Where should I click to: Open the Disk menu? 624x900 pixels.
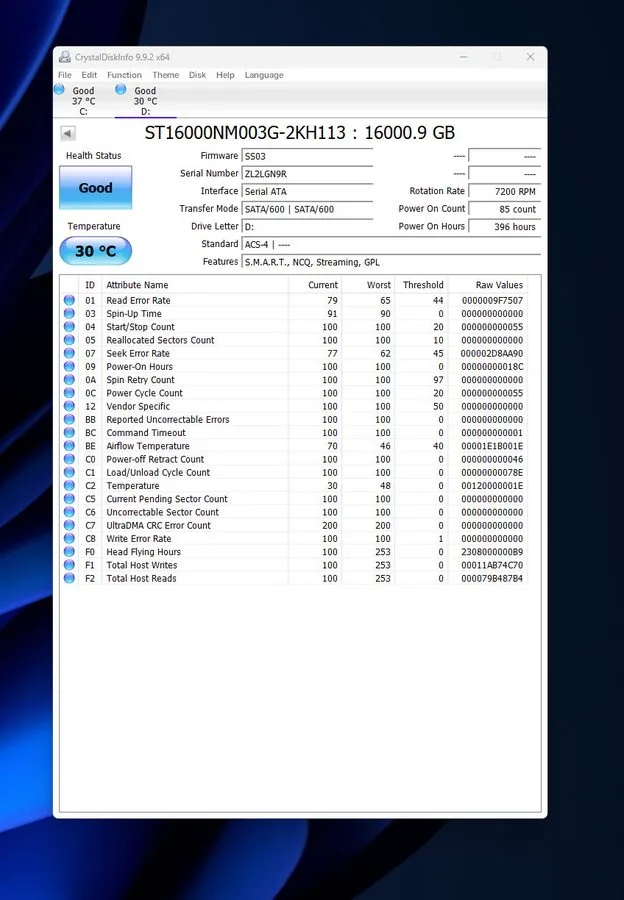(197, 75)
